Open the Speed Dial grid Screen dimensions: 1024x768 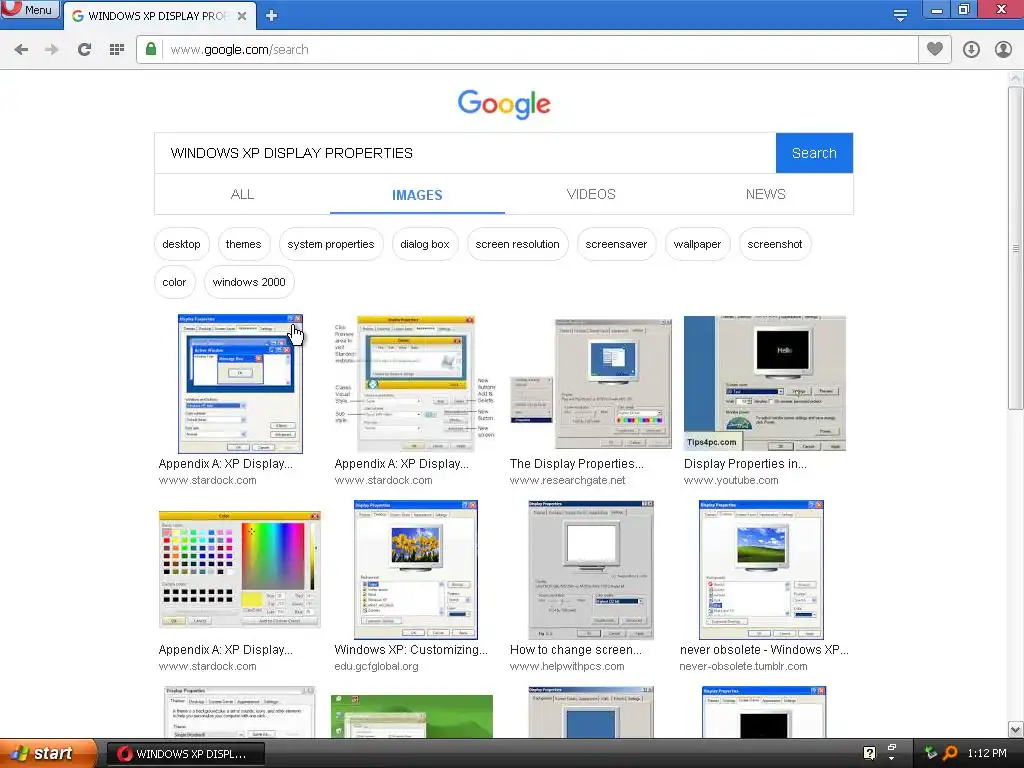pos(117,50)
